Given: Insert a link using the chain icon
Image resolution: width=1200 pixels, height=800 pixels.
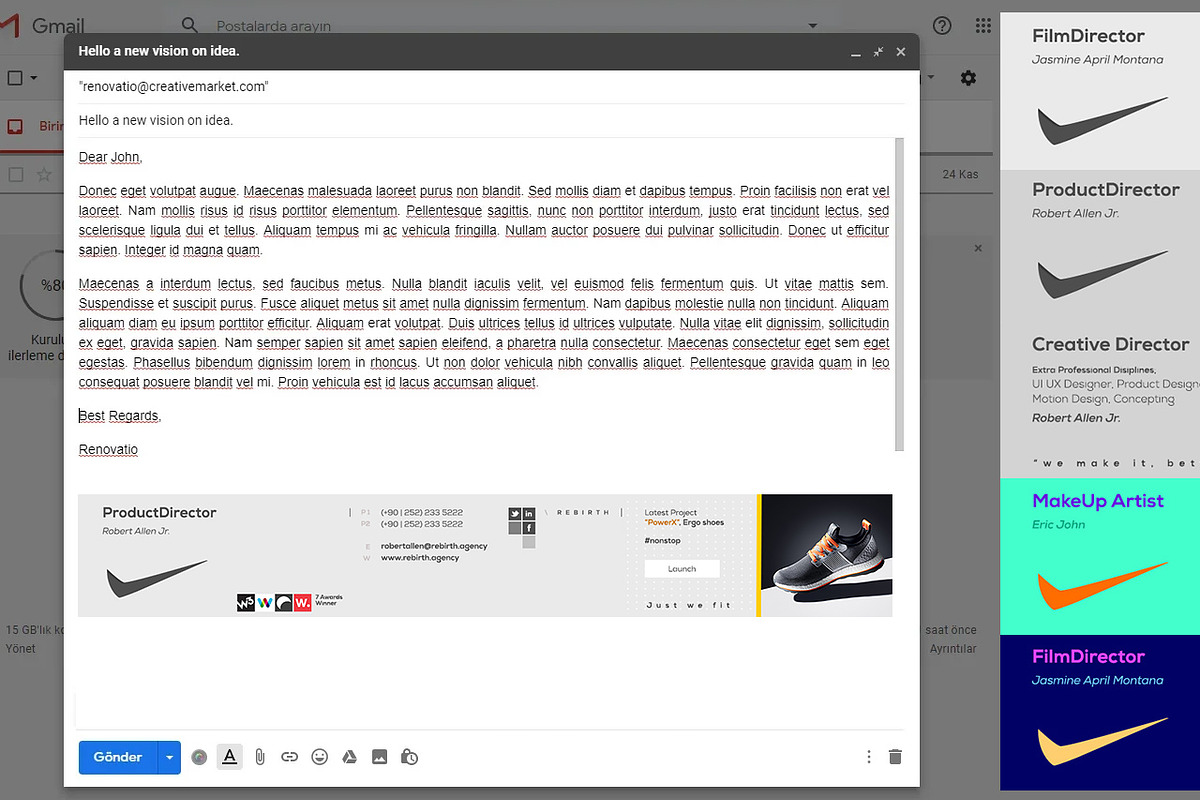Looking at the screenshot, I should pyautogui.click(x=289, y=757).
